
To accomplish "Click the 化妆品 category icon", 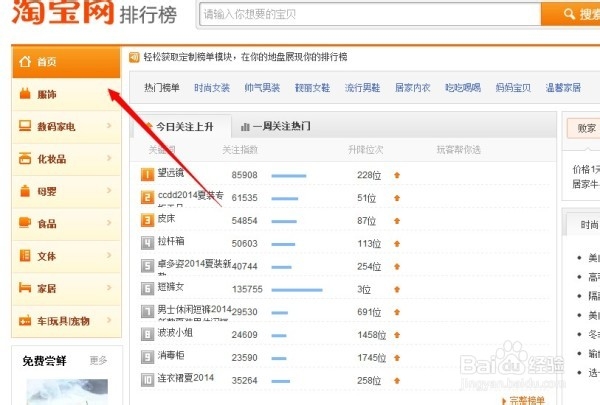I will 25,158.
